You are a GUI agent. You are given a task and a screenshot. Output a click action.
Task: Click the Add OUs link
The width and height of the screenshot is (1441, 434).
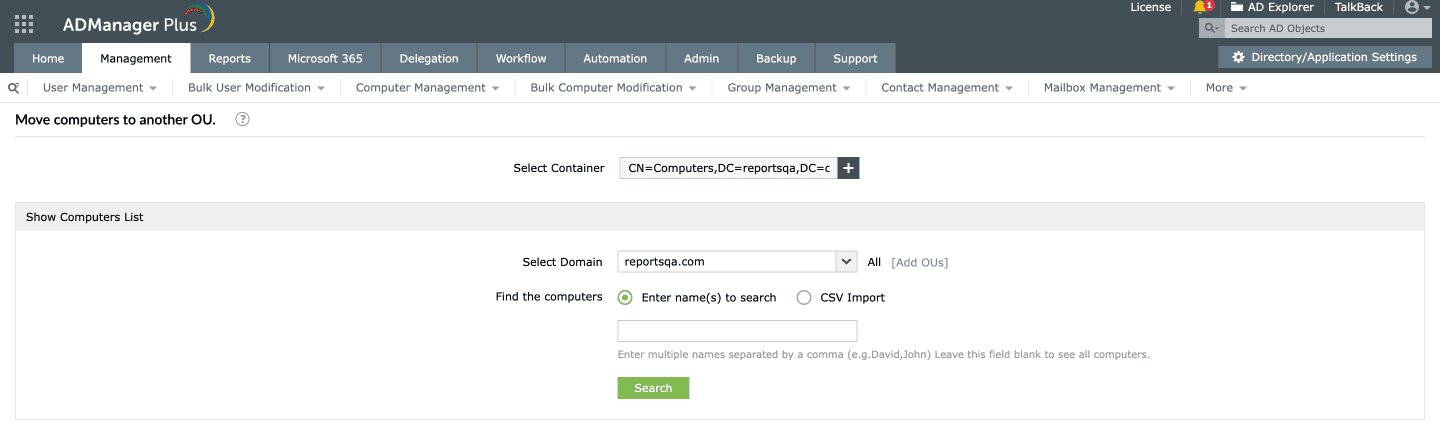pos(919,262)
